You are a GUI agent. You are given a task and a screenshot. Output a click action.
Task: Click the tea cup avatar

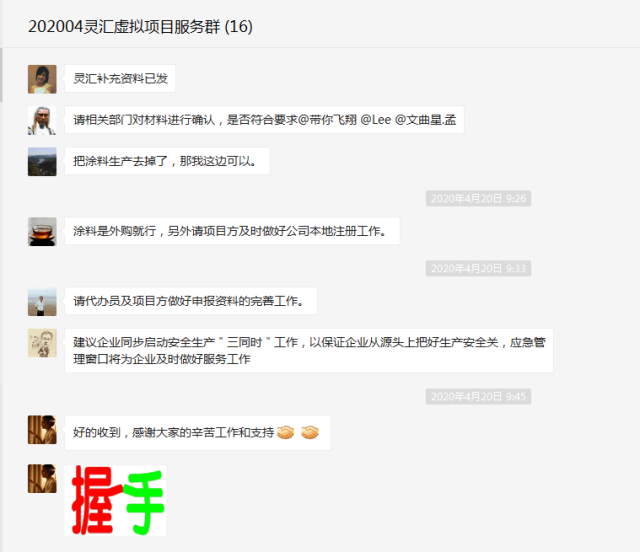[x=42, y=231]
